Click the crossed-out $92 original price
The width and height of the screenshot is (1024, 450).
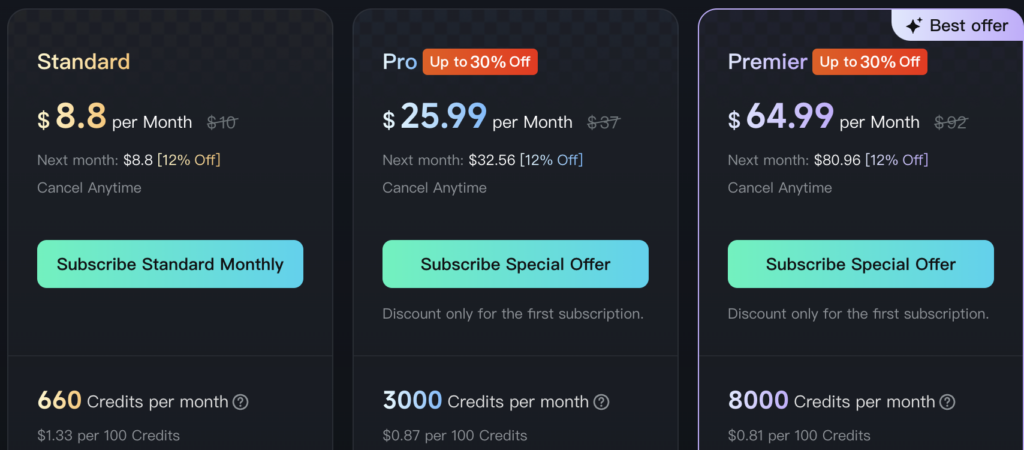click(950, 122)
